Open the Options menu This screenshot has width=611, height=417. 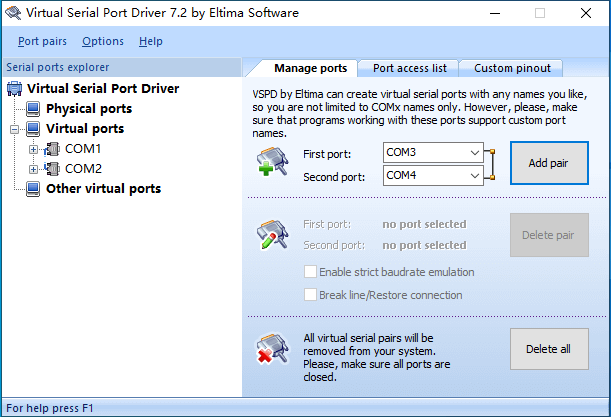click(103, 41)
